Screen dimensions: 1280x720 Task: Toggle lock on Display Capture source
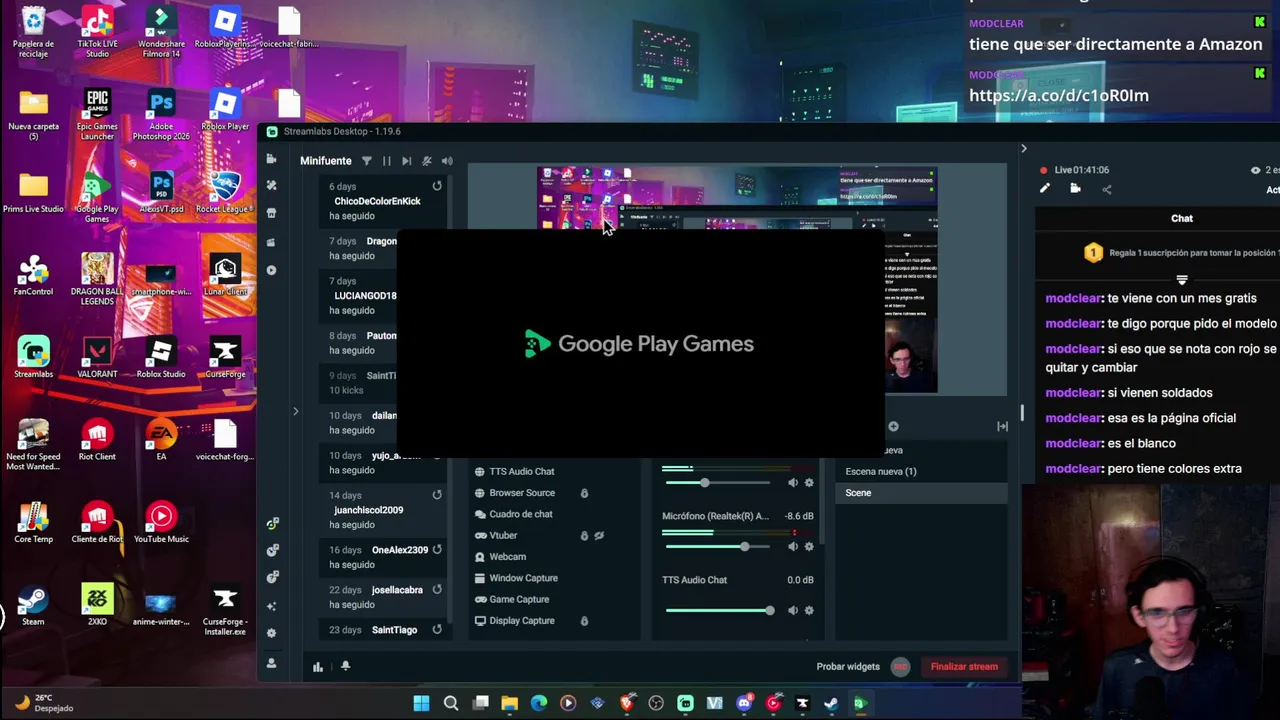pos(584,621)
